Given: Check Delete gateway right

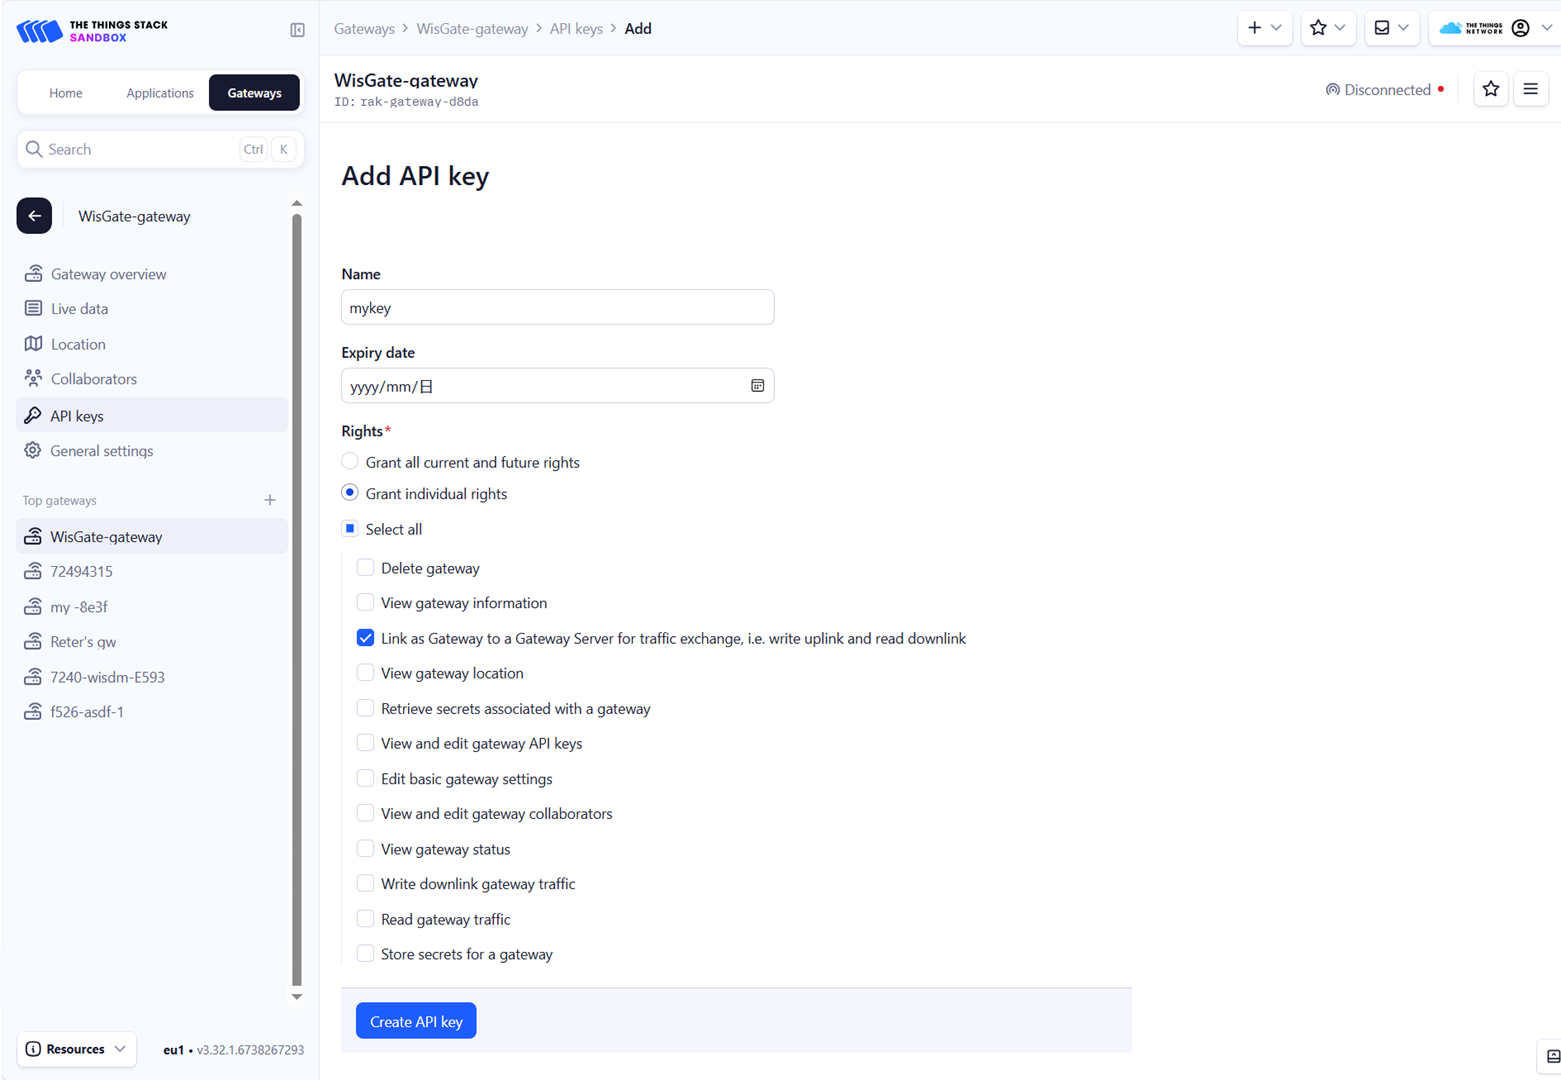Looking at the screenshot, I should [365, 567].
